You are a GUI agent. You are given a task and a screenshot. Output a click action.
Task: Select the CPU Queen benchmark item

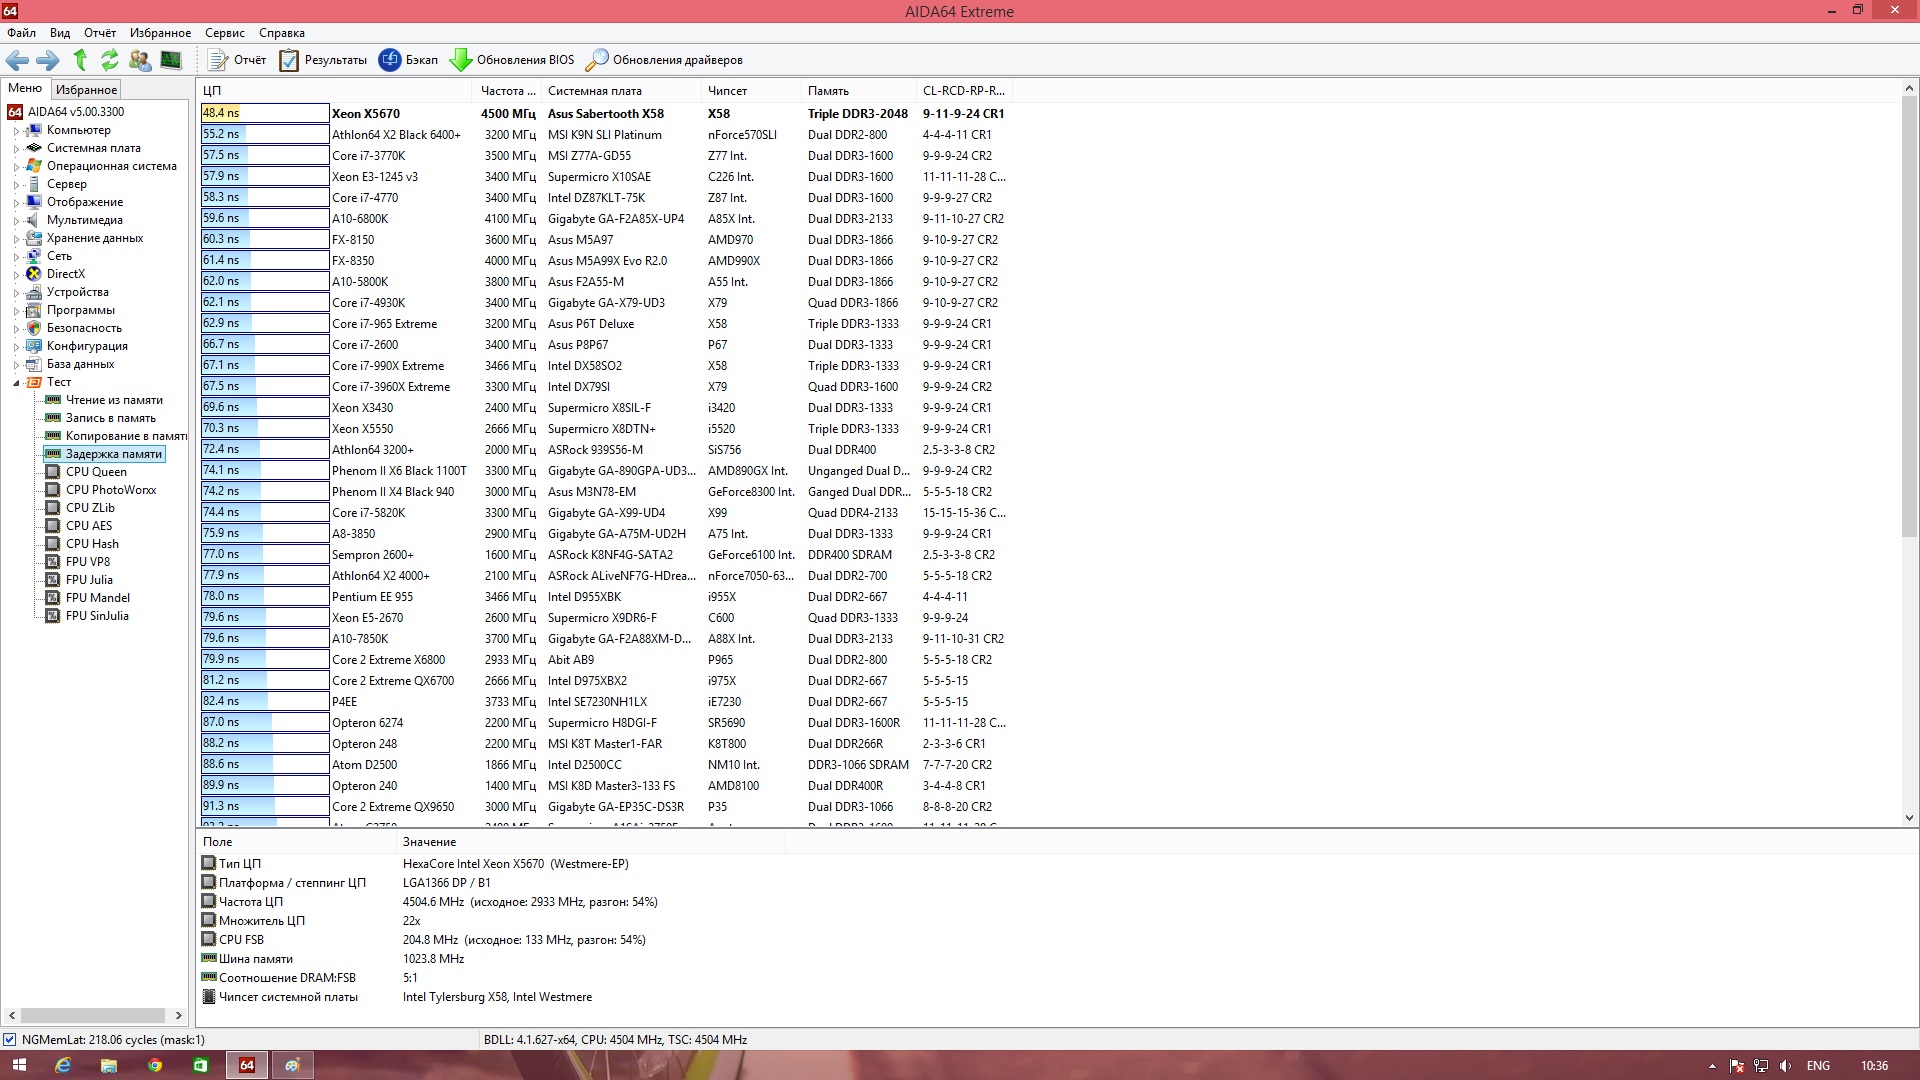coord(96,472)
